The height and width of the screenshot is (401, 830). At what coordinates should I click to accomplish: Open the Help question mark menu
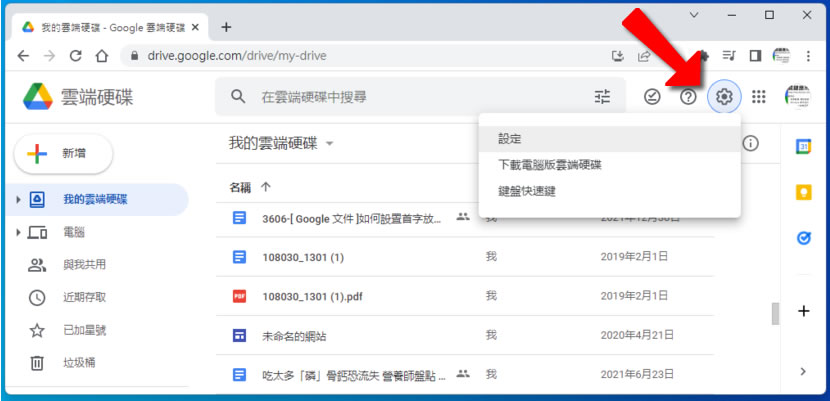688,97
